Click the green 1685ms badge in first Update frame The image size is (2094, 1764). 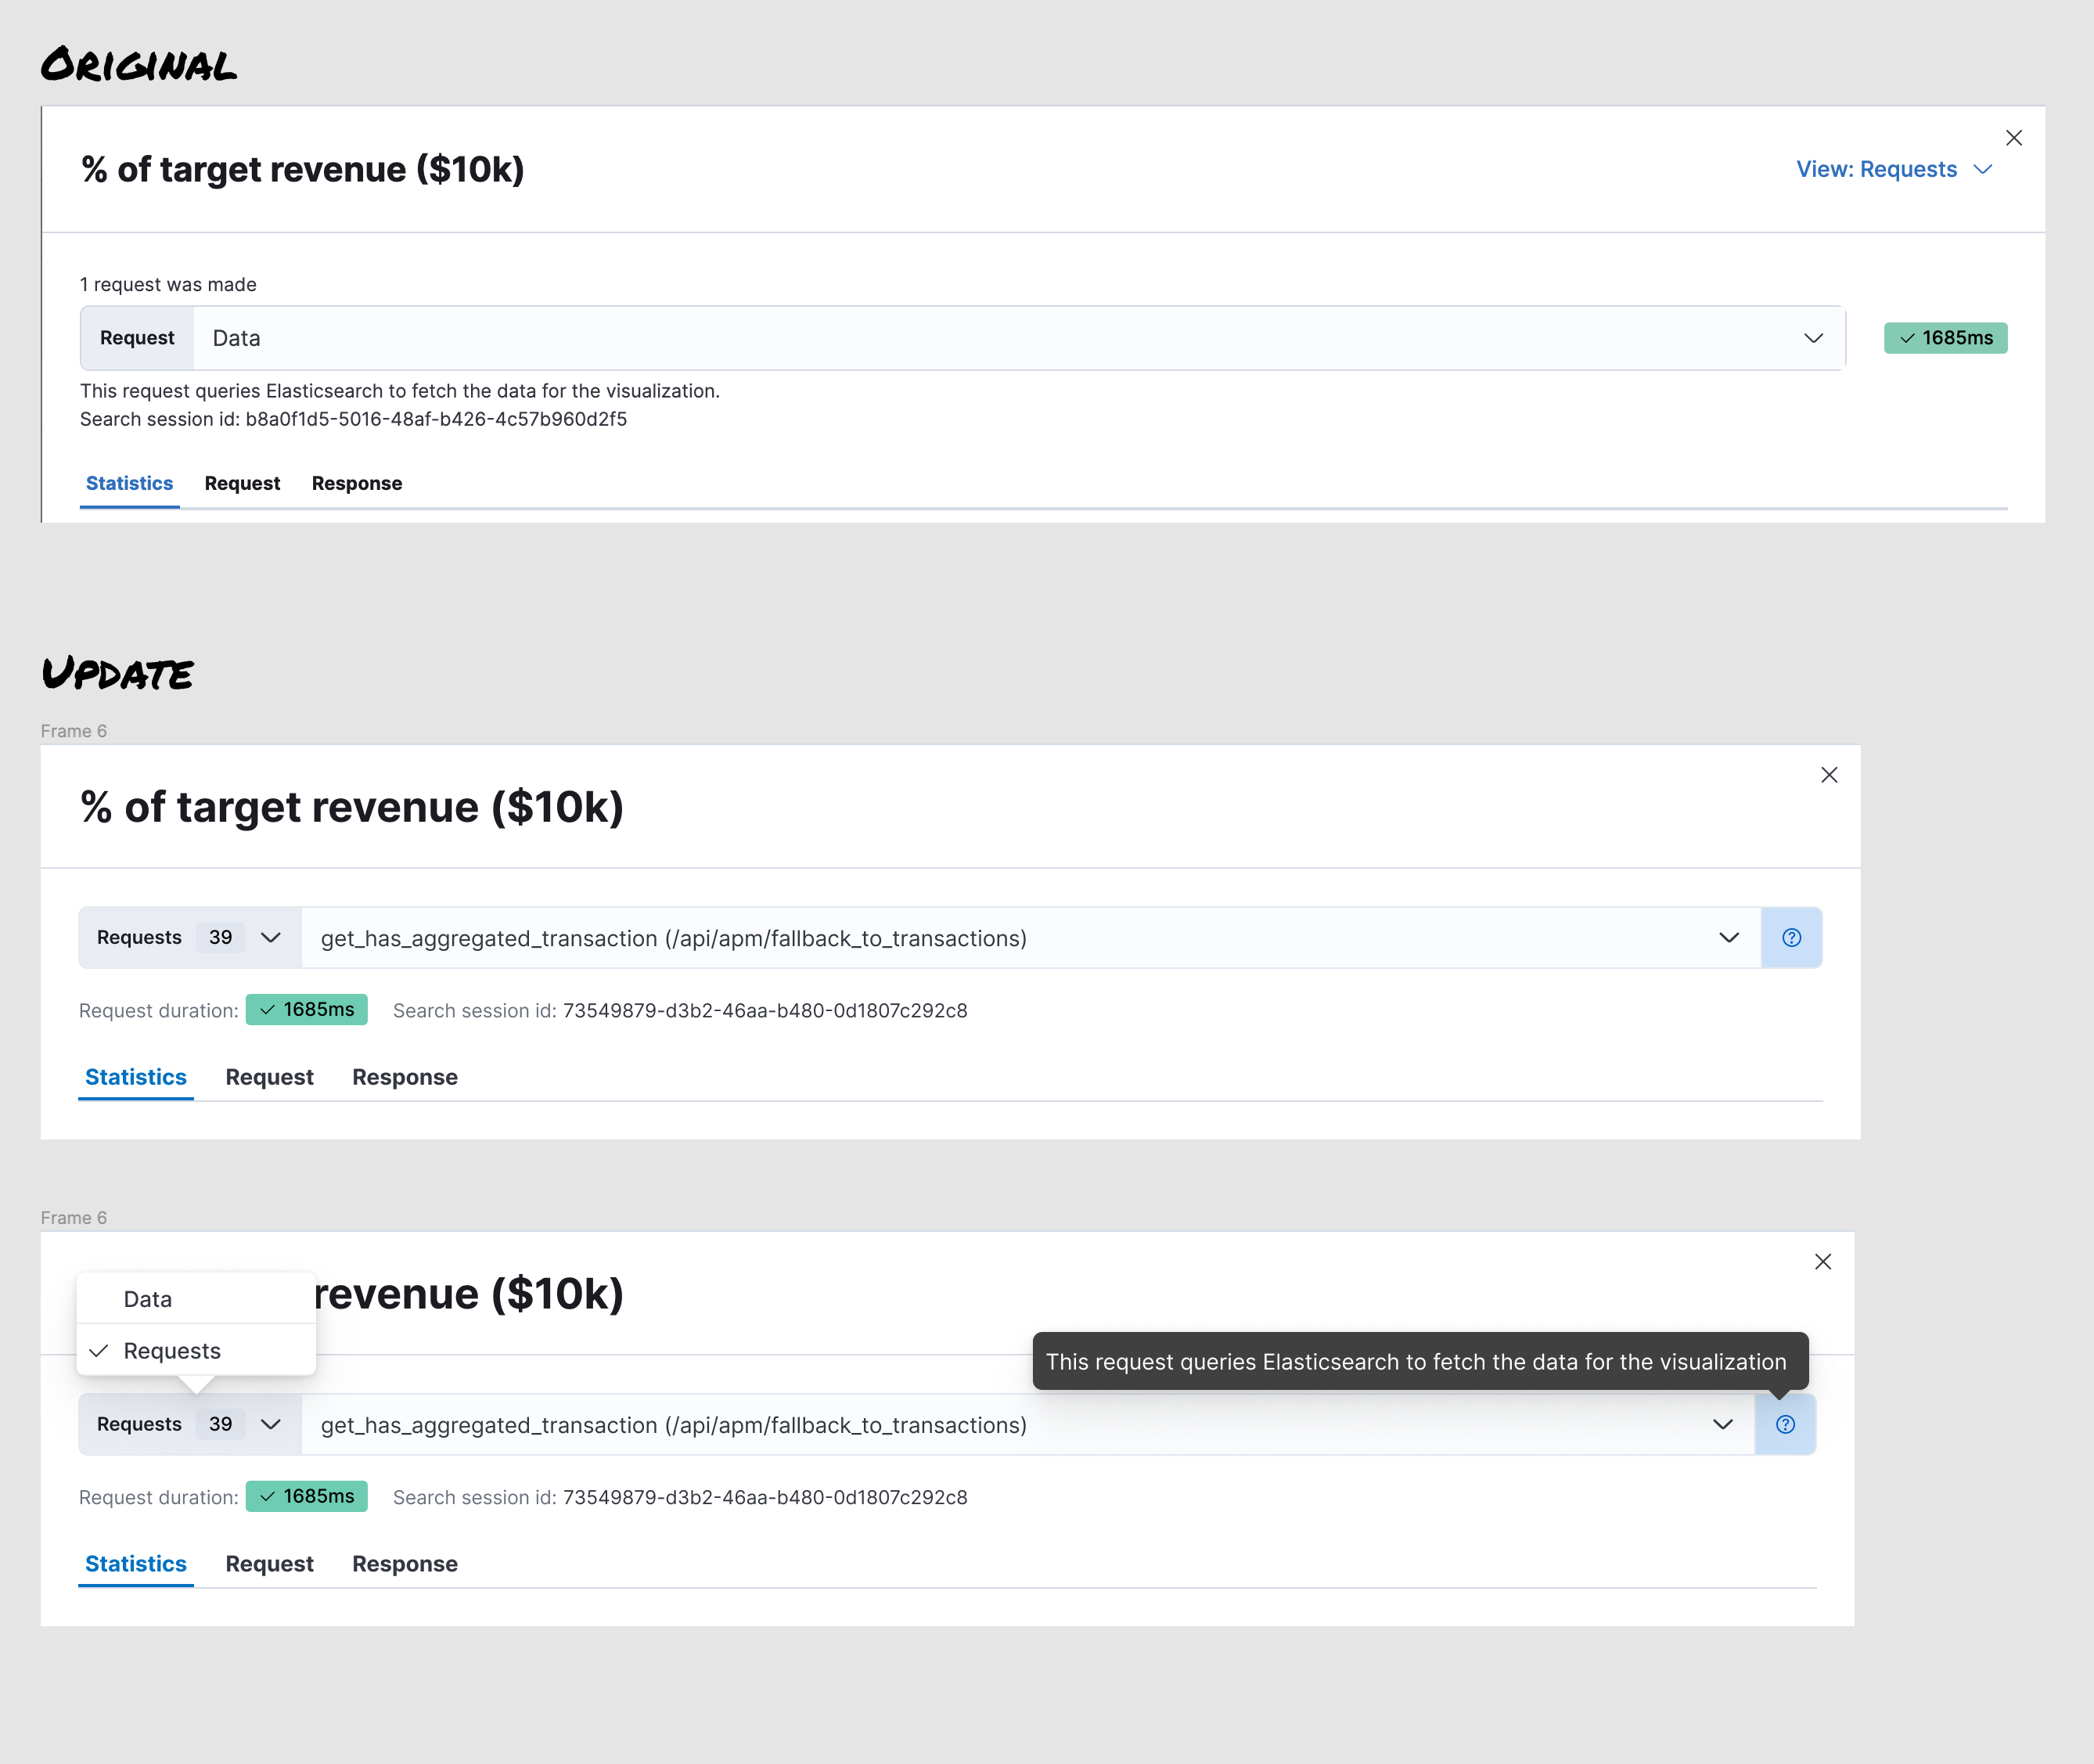(307, 1010)
